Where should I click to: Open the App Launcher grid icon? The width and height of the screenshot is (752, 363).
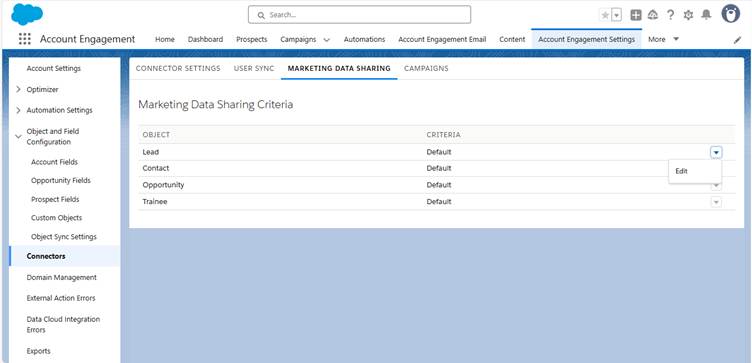pyautogui.click(x=24, y=39)
